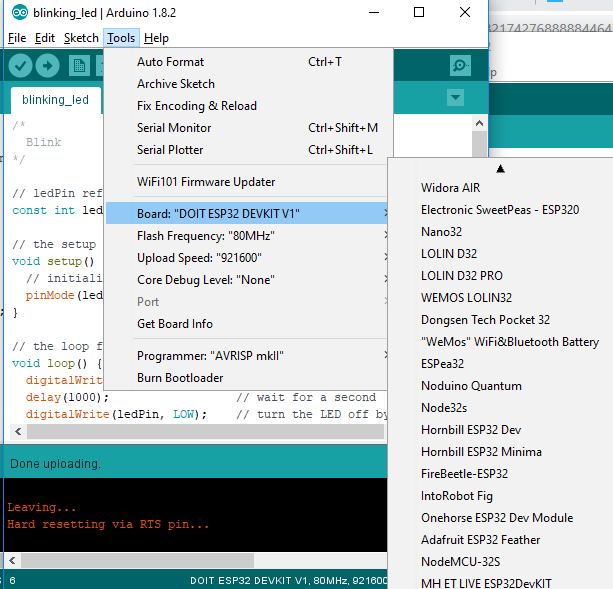Image resolution: width=613 pixels, height=589 pixels.
Task: Open the Serial Monitor magnifier icon
Action: tap(460, 65)
